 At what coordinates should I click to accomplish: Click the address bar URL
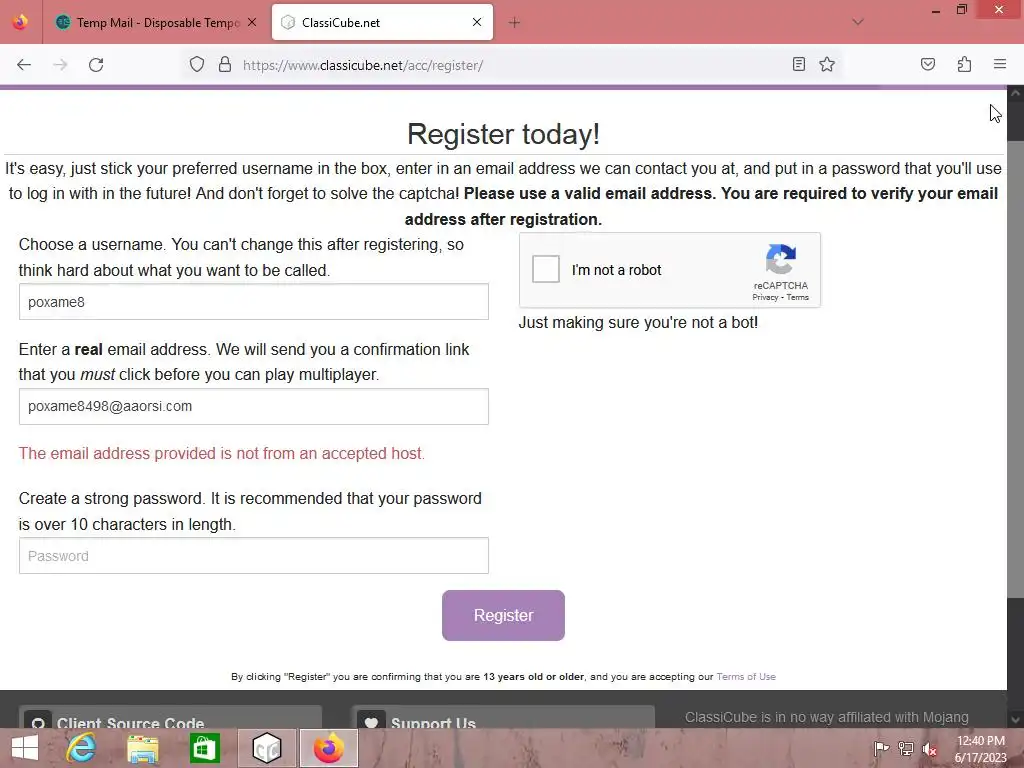coord(362,65)
